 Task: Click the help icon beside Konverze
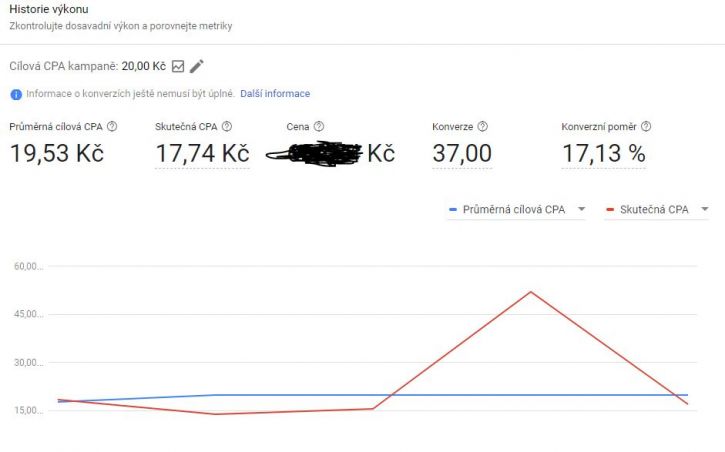tap(482, 127)
